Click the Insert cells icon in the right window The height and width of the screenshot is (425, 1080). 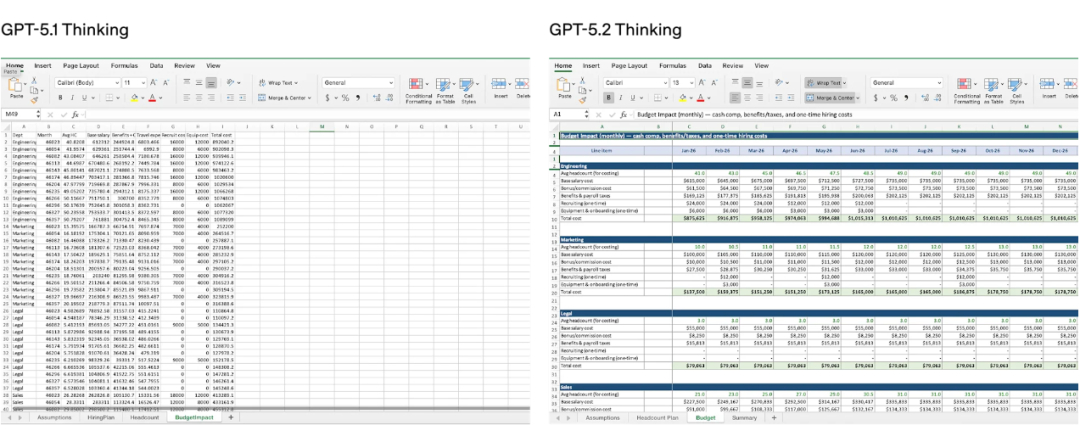click(1048, 85)
